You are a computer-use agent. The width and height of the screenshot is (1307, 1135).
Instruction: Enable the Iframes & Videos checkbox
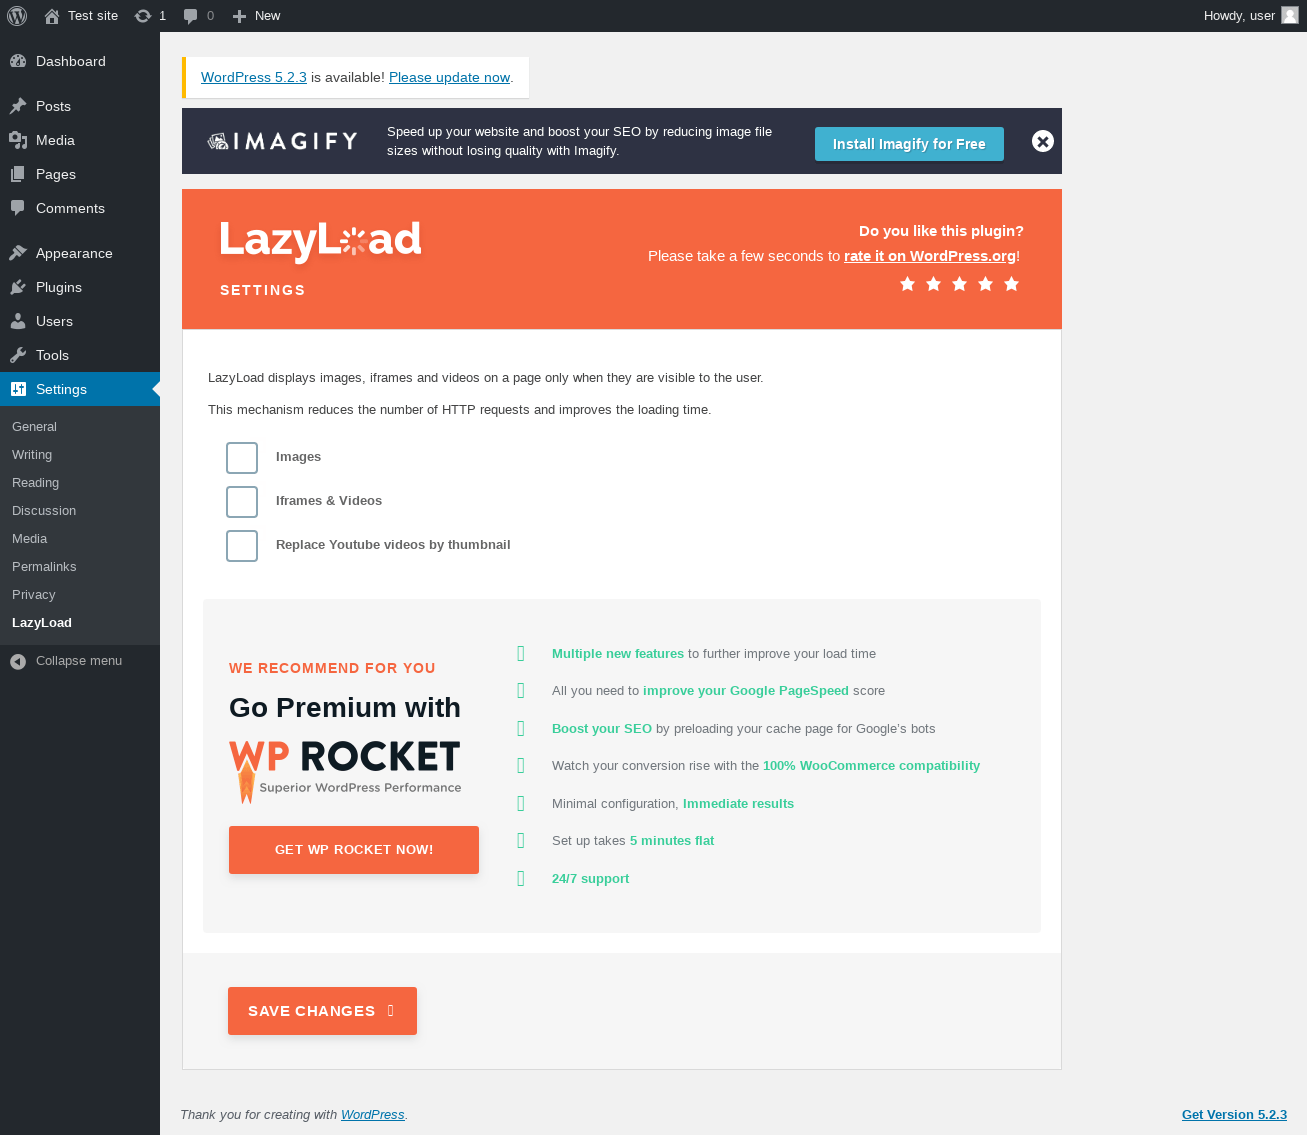[x=242, y=502]
